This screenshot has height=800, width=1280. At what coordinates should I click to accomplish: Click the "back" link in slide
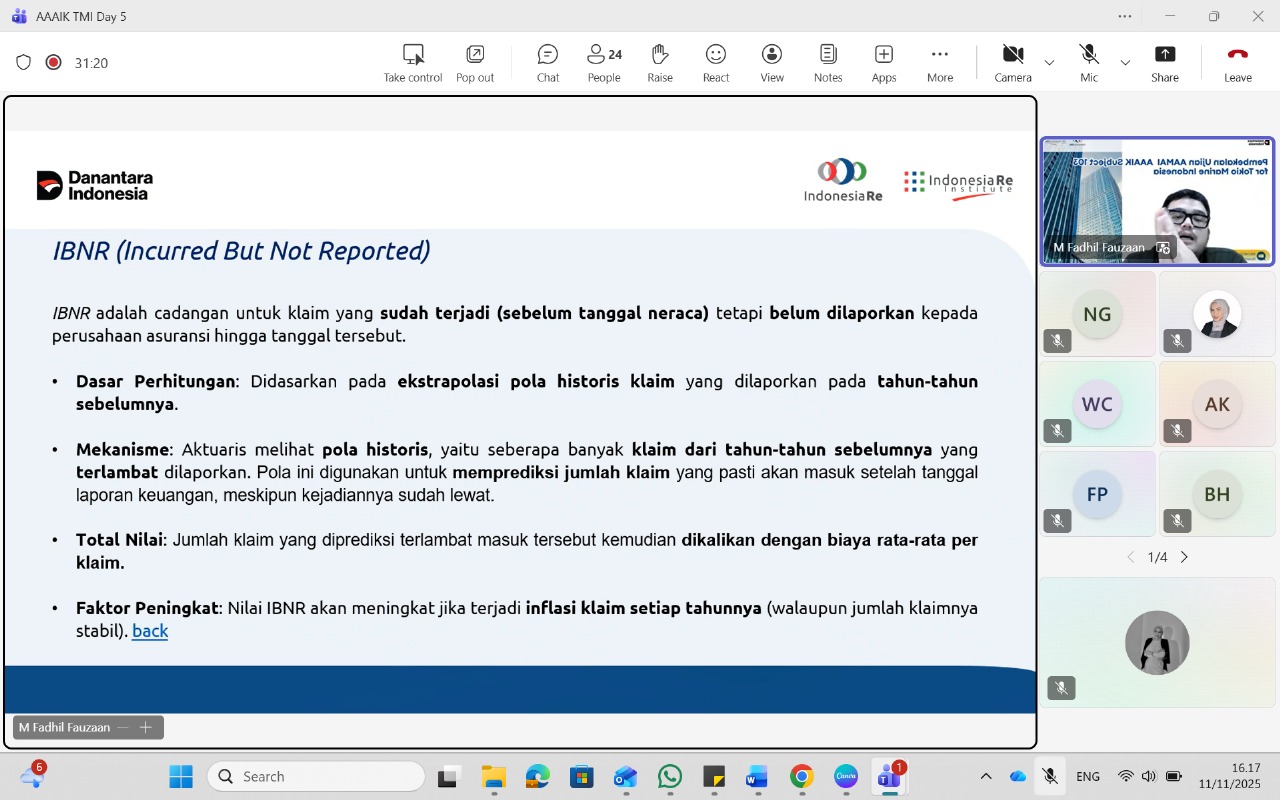click(x=150, y=631)
